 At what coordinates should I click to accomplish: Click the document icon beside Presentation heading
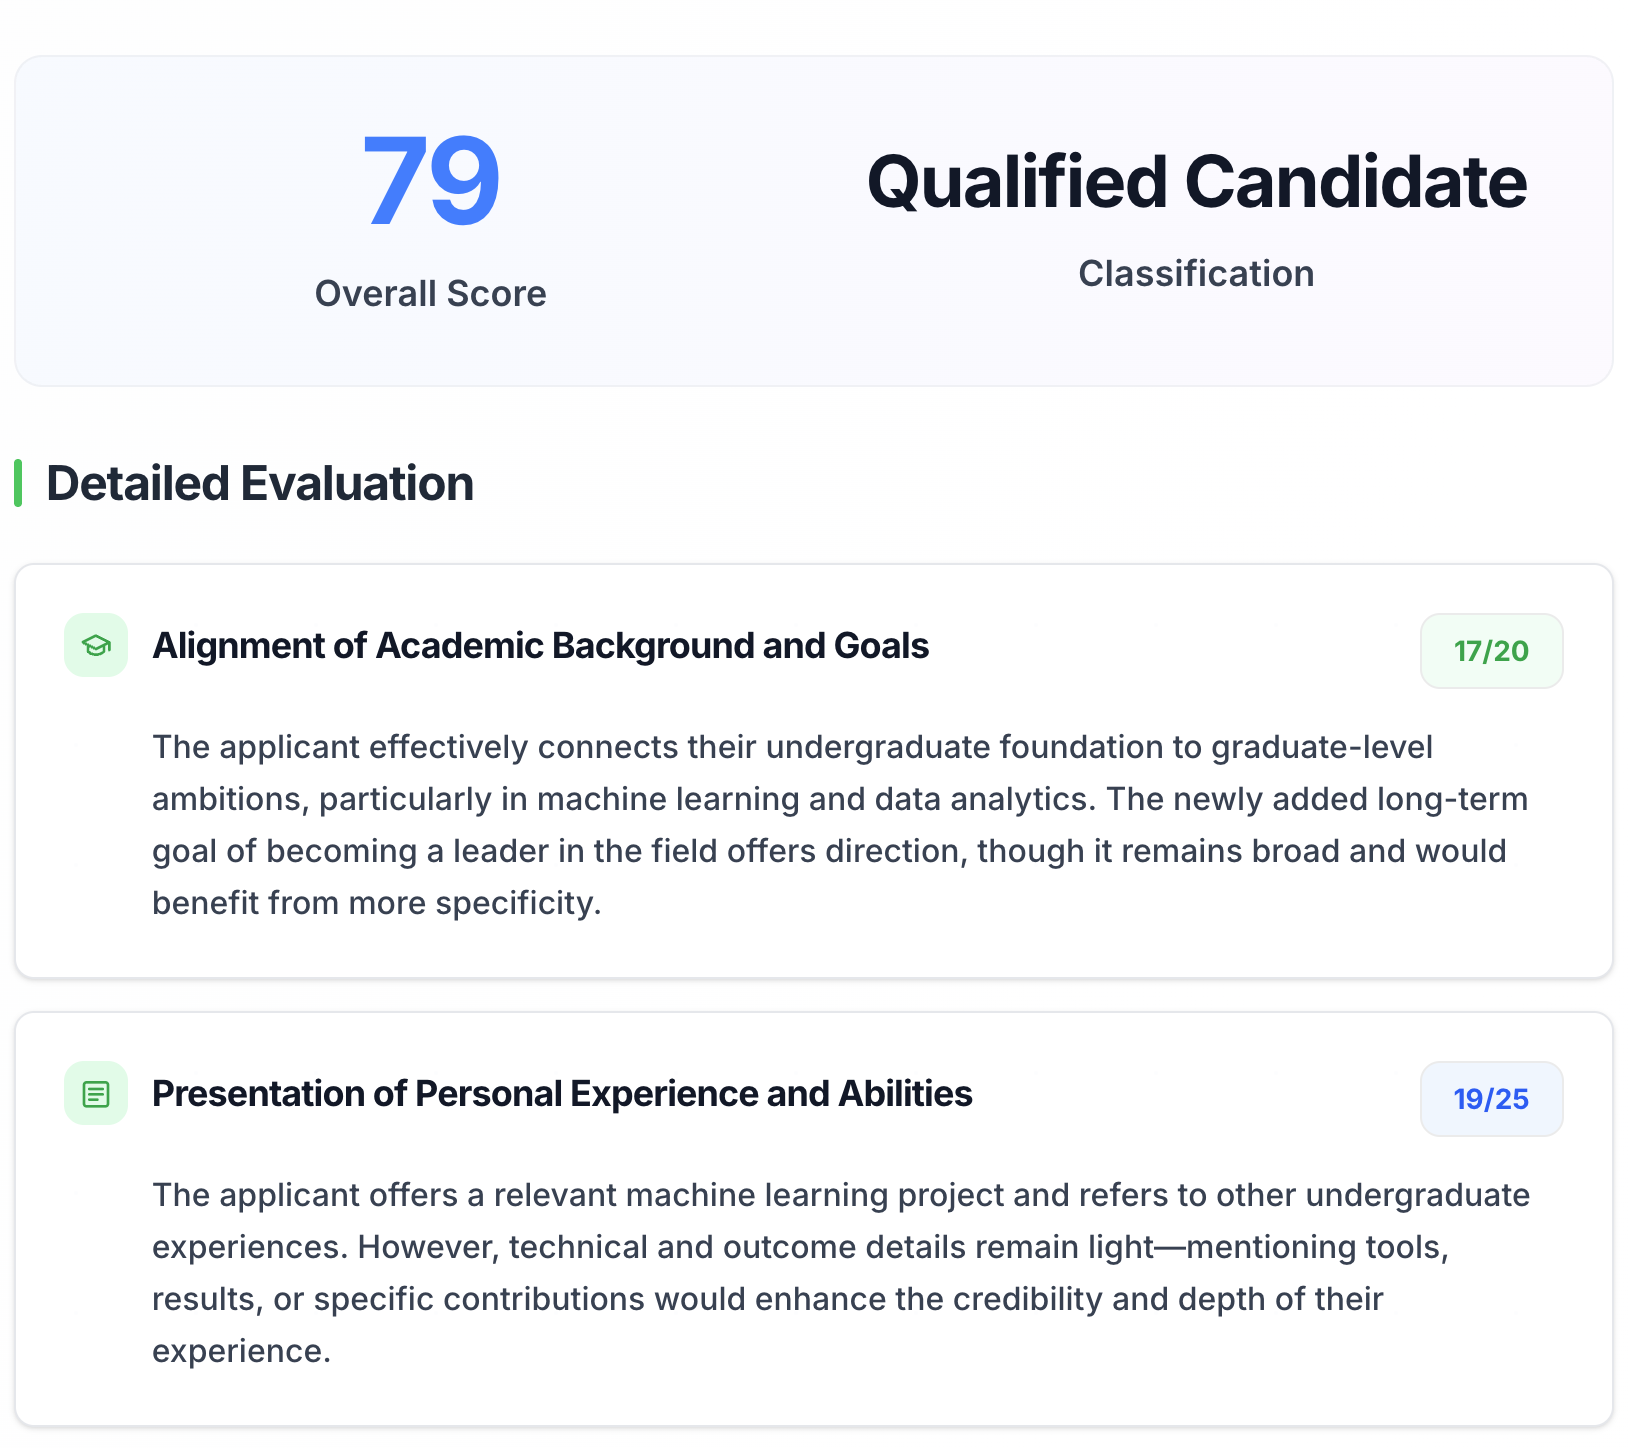(x=96, y=1093)
